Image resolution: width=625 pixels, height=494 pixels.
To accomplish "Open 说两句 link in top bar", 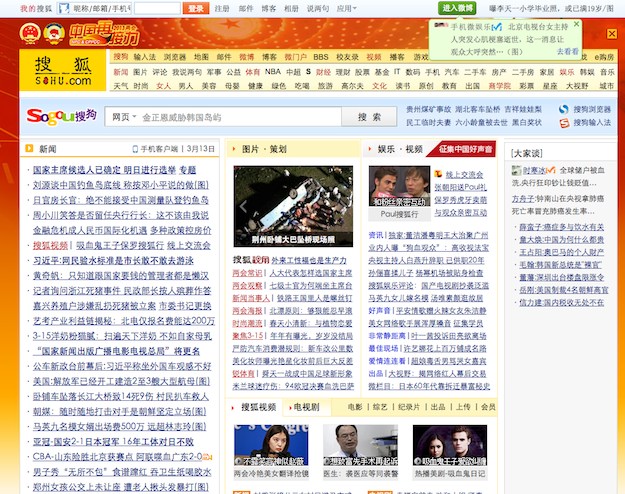I will [318, 8].
